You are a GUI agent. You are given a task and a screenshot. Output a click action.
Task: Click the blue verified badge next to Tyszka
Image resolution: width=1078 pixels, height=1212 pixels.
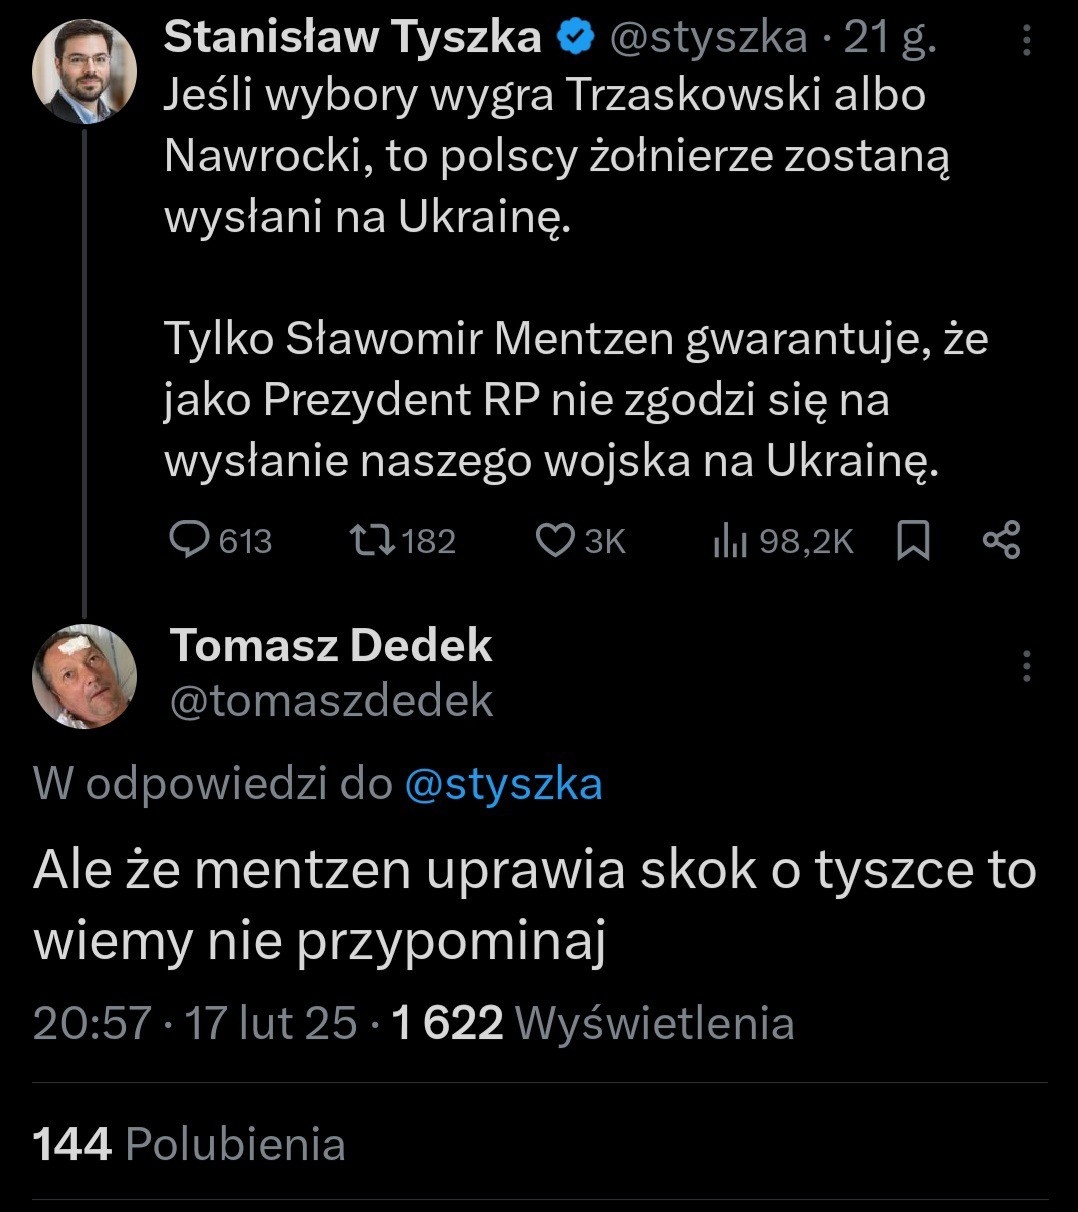(575, 38)
